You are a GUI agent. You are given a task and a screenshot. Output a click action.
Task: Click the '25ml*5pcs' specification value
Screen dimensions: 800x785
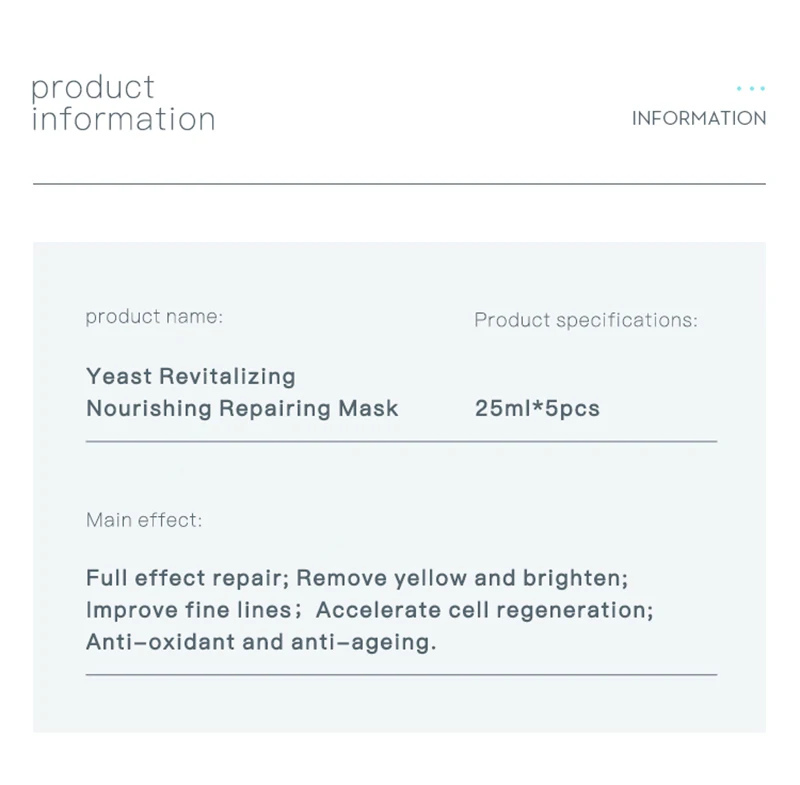pyautogui.click(x=537, y=408)
